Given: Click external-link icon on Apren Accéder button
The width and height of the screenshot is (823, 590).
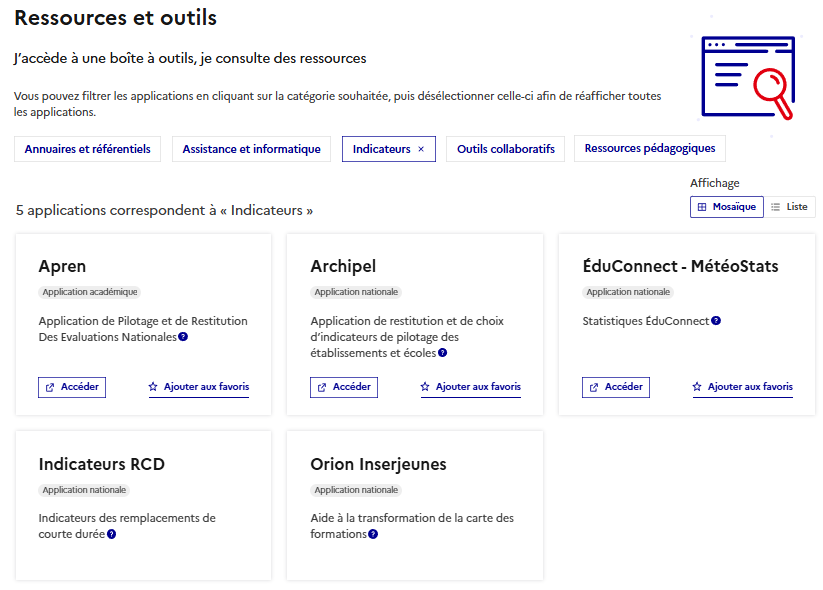Looking at the screenshot, I should tap(50, 387).
